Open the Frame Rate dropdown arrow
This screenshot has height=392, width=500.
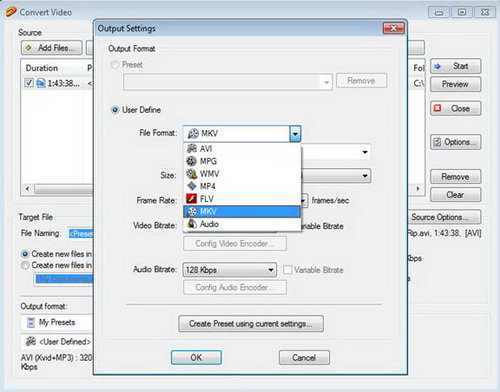pyautogui.click(x=304, y=201)
